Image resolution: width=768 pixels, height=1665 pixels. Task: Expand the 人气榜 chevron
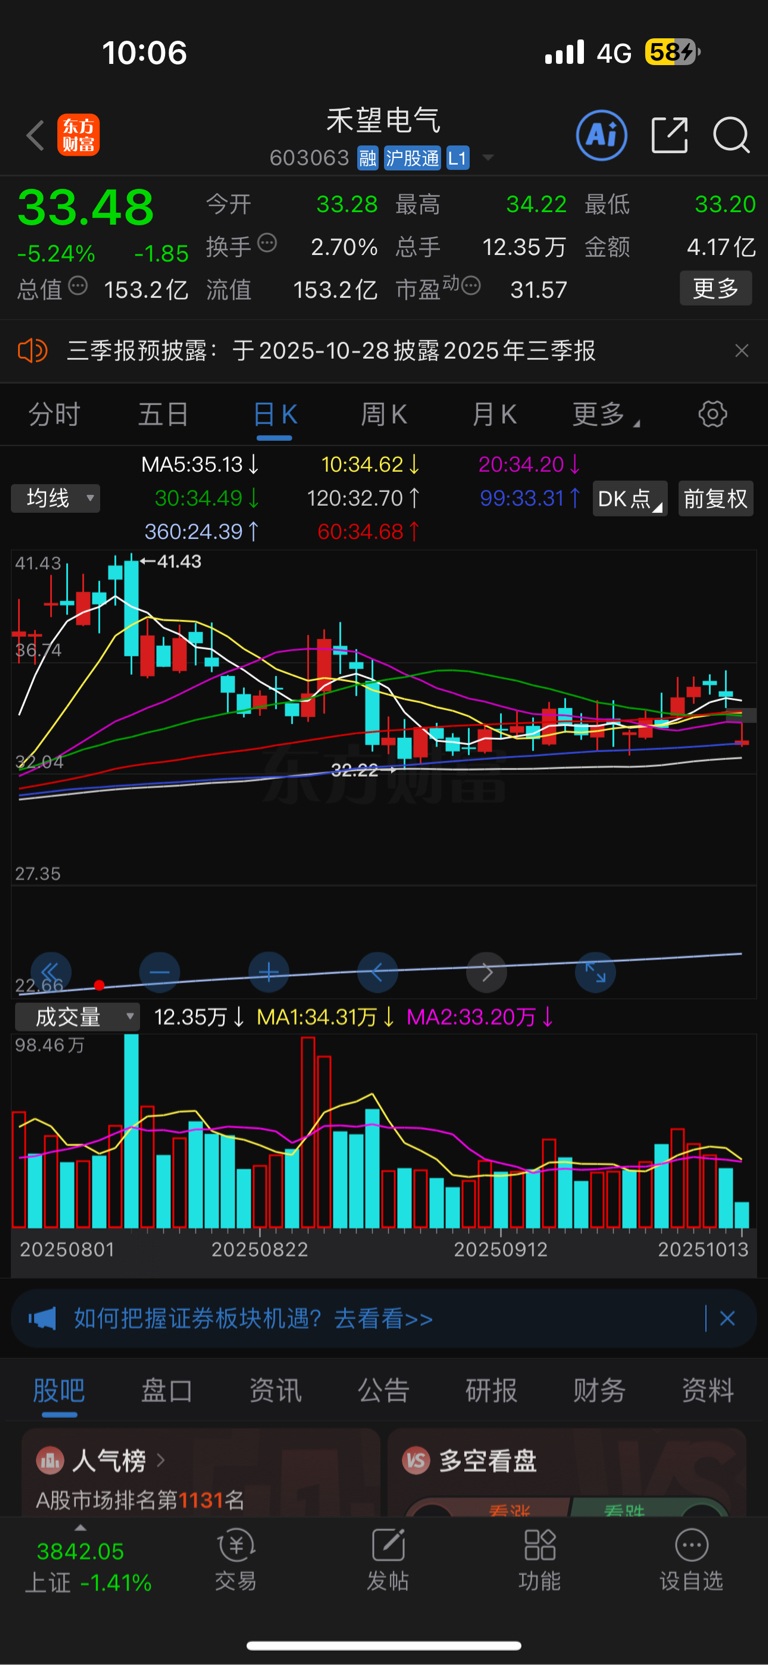pyautogui.click(x=161, y=1461)
